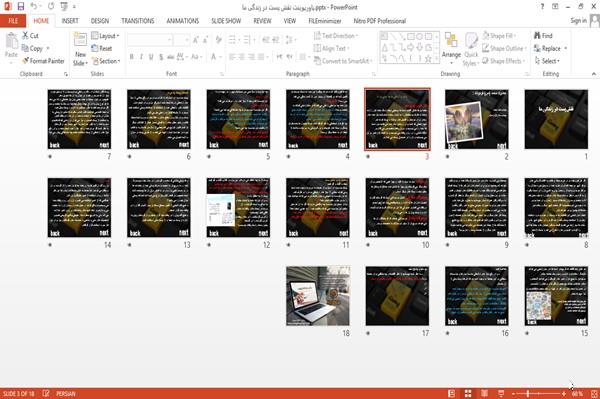The height and width of the screenshot is (399, 600).
Task: Click the zoom slider track
Action: tap(539, 393)
